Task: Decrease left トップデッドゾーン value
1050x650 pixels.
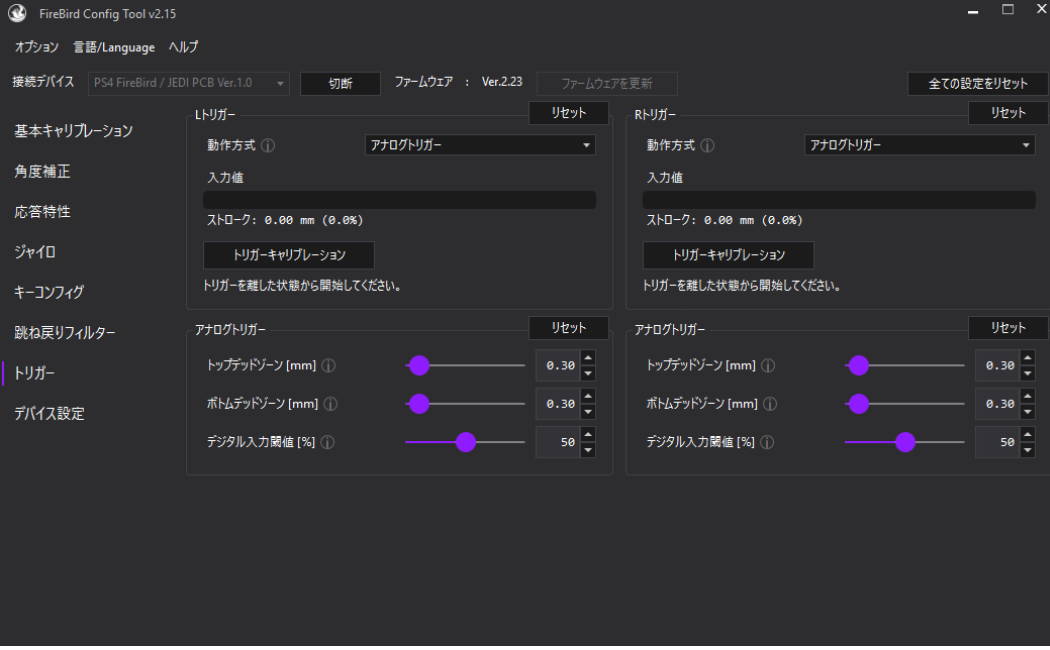Action: tap(588, 374)
